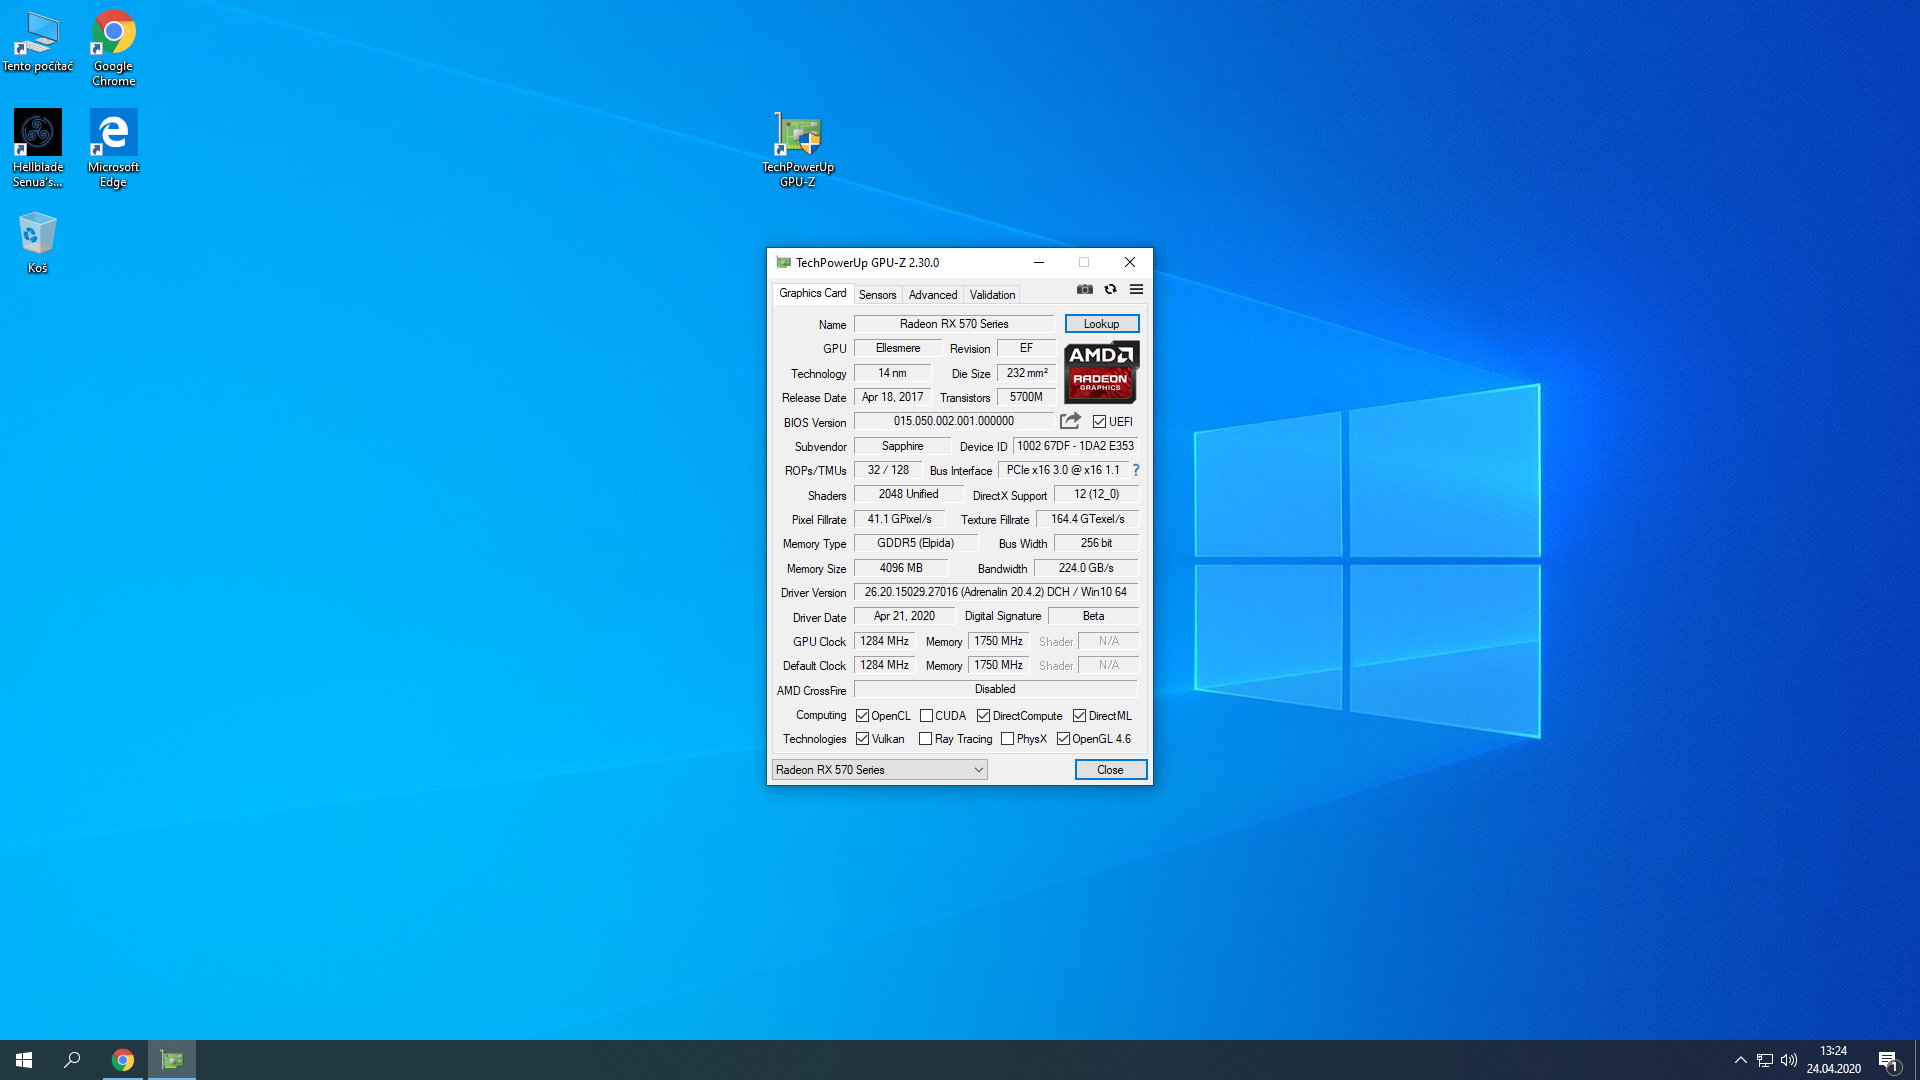Select the Koš recycle bin icon

coord(38,243)
